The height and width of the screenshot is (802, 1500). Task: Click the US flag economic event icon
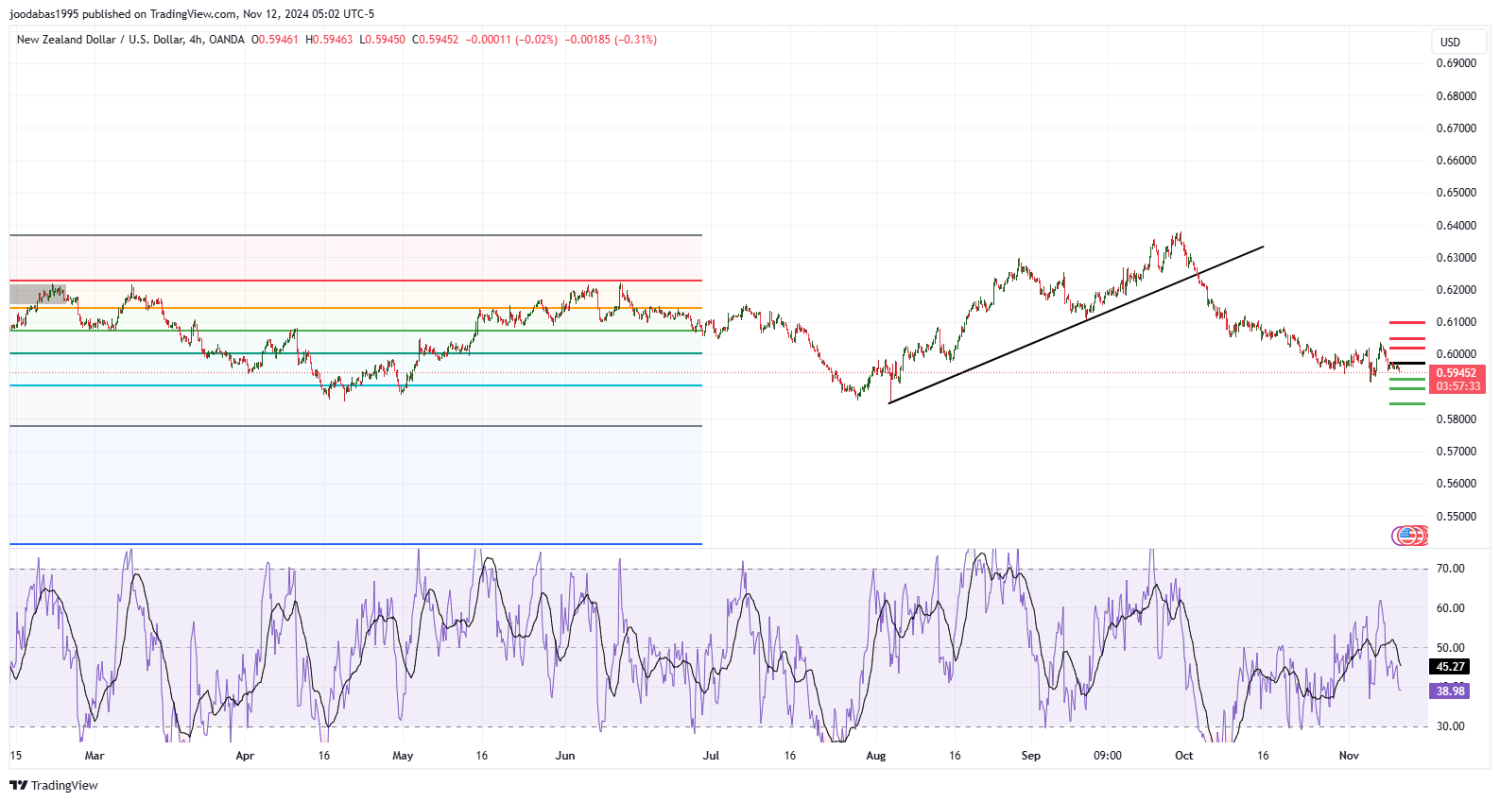point(1406,536)
